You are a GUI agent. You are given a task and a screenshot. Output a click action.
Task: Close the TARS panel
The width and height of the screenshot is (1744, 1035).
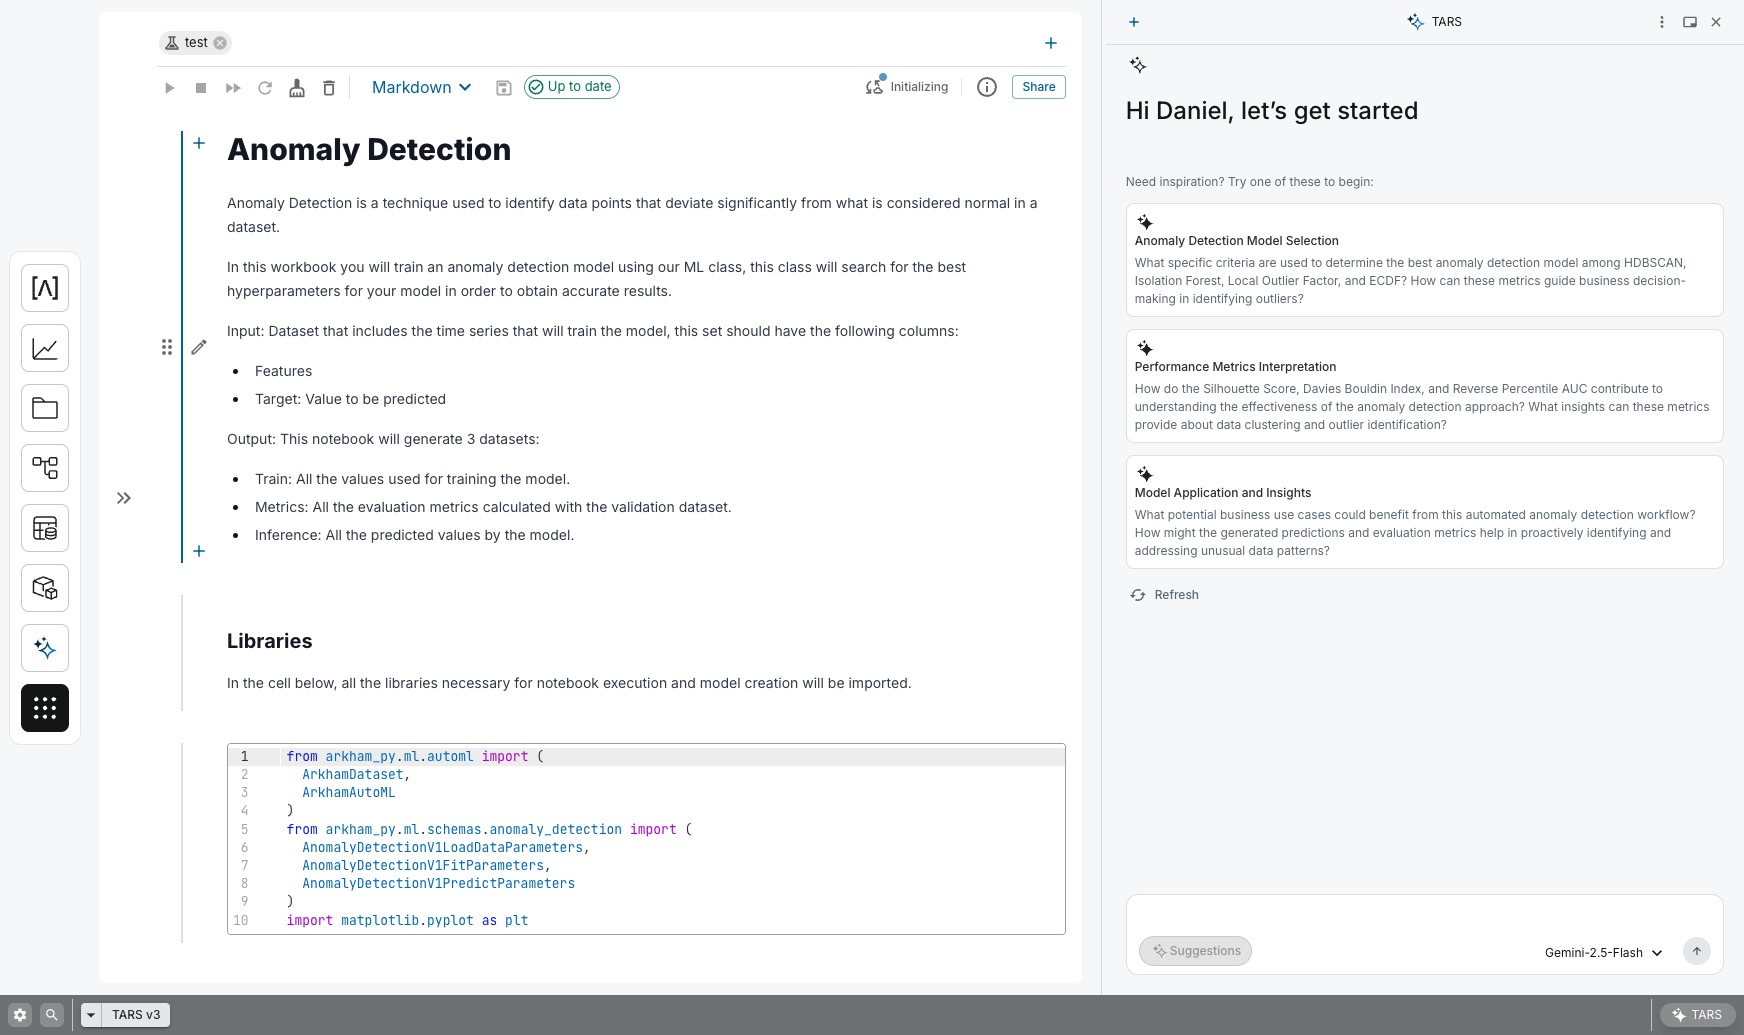pyautogui.click(x=1716, y=22)
